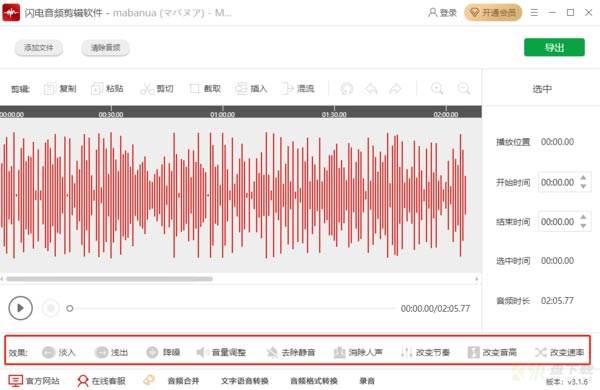Play the audio track
This screenshot has height=390, width=600.
(20, 308)
